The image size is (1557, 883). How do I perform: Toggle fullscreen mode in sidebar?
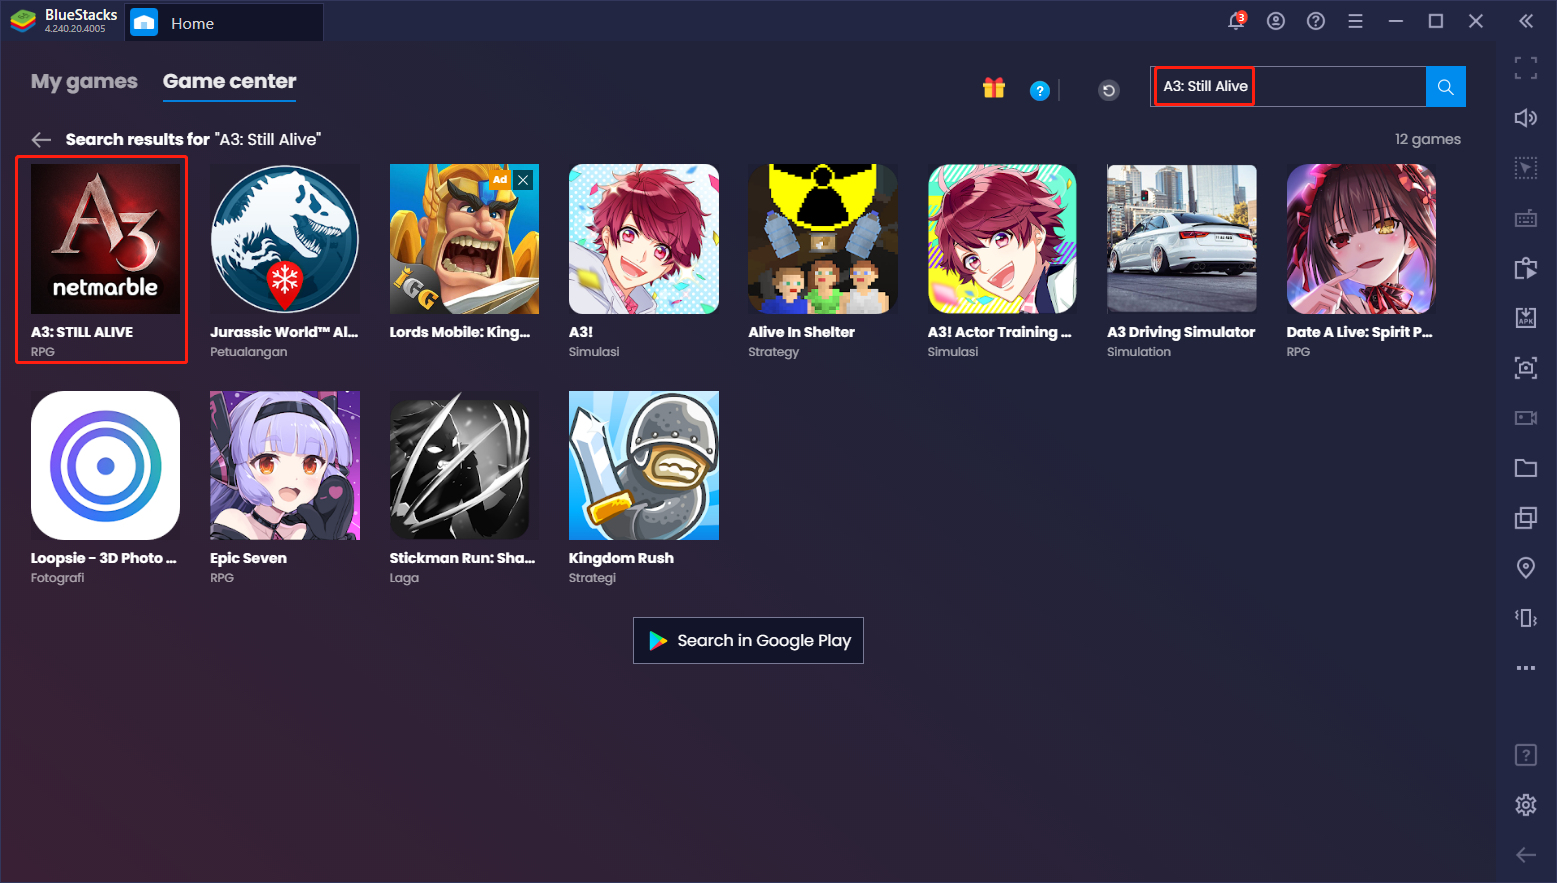point(1526,68)
